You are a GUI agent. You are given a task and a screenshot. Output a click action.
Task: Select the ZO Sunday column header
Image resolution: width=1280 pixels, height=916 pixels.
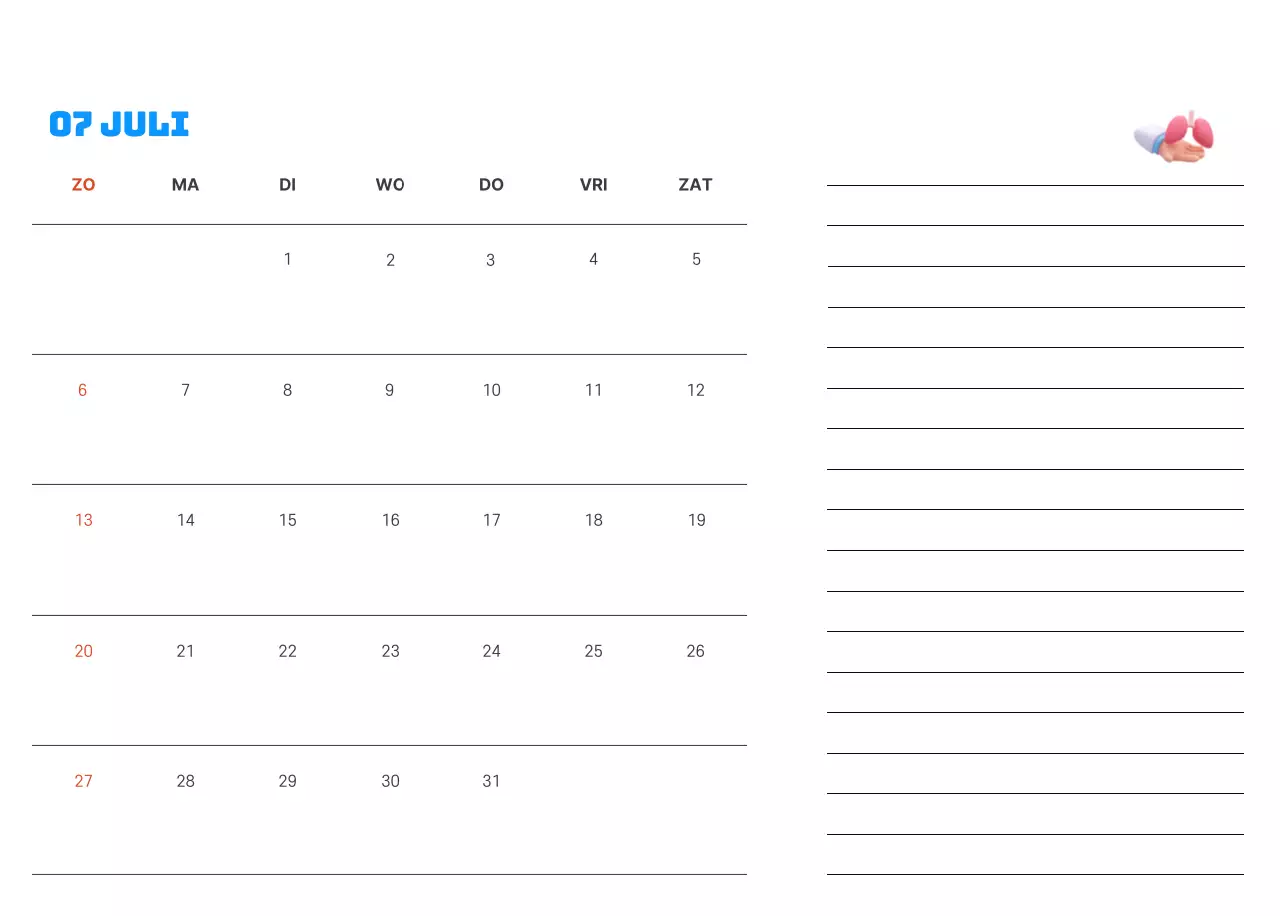(x=84, y=185)
